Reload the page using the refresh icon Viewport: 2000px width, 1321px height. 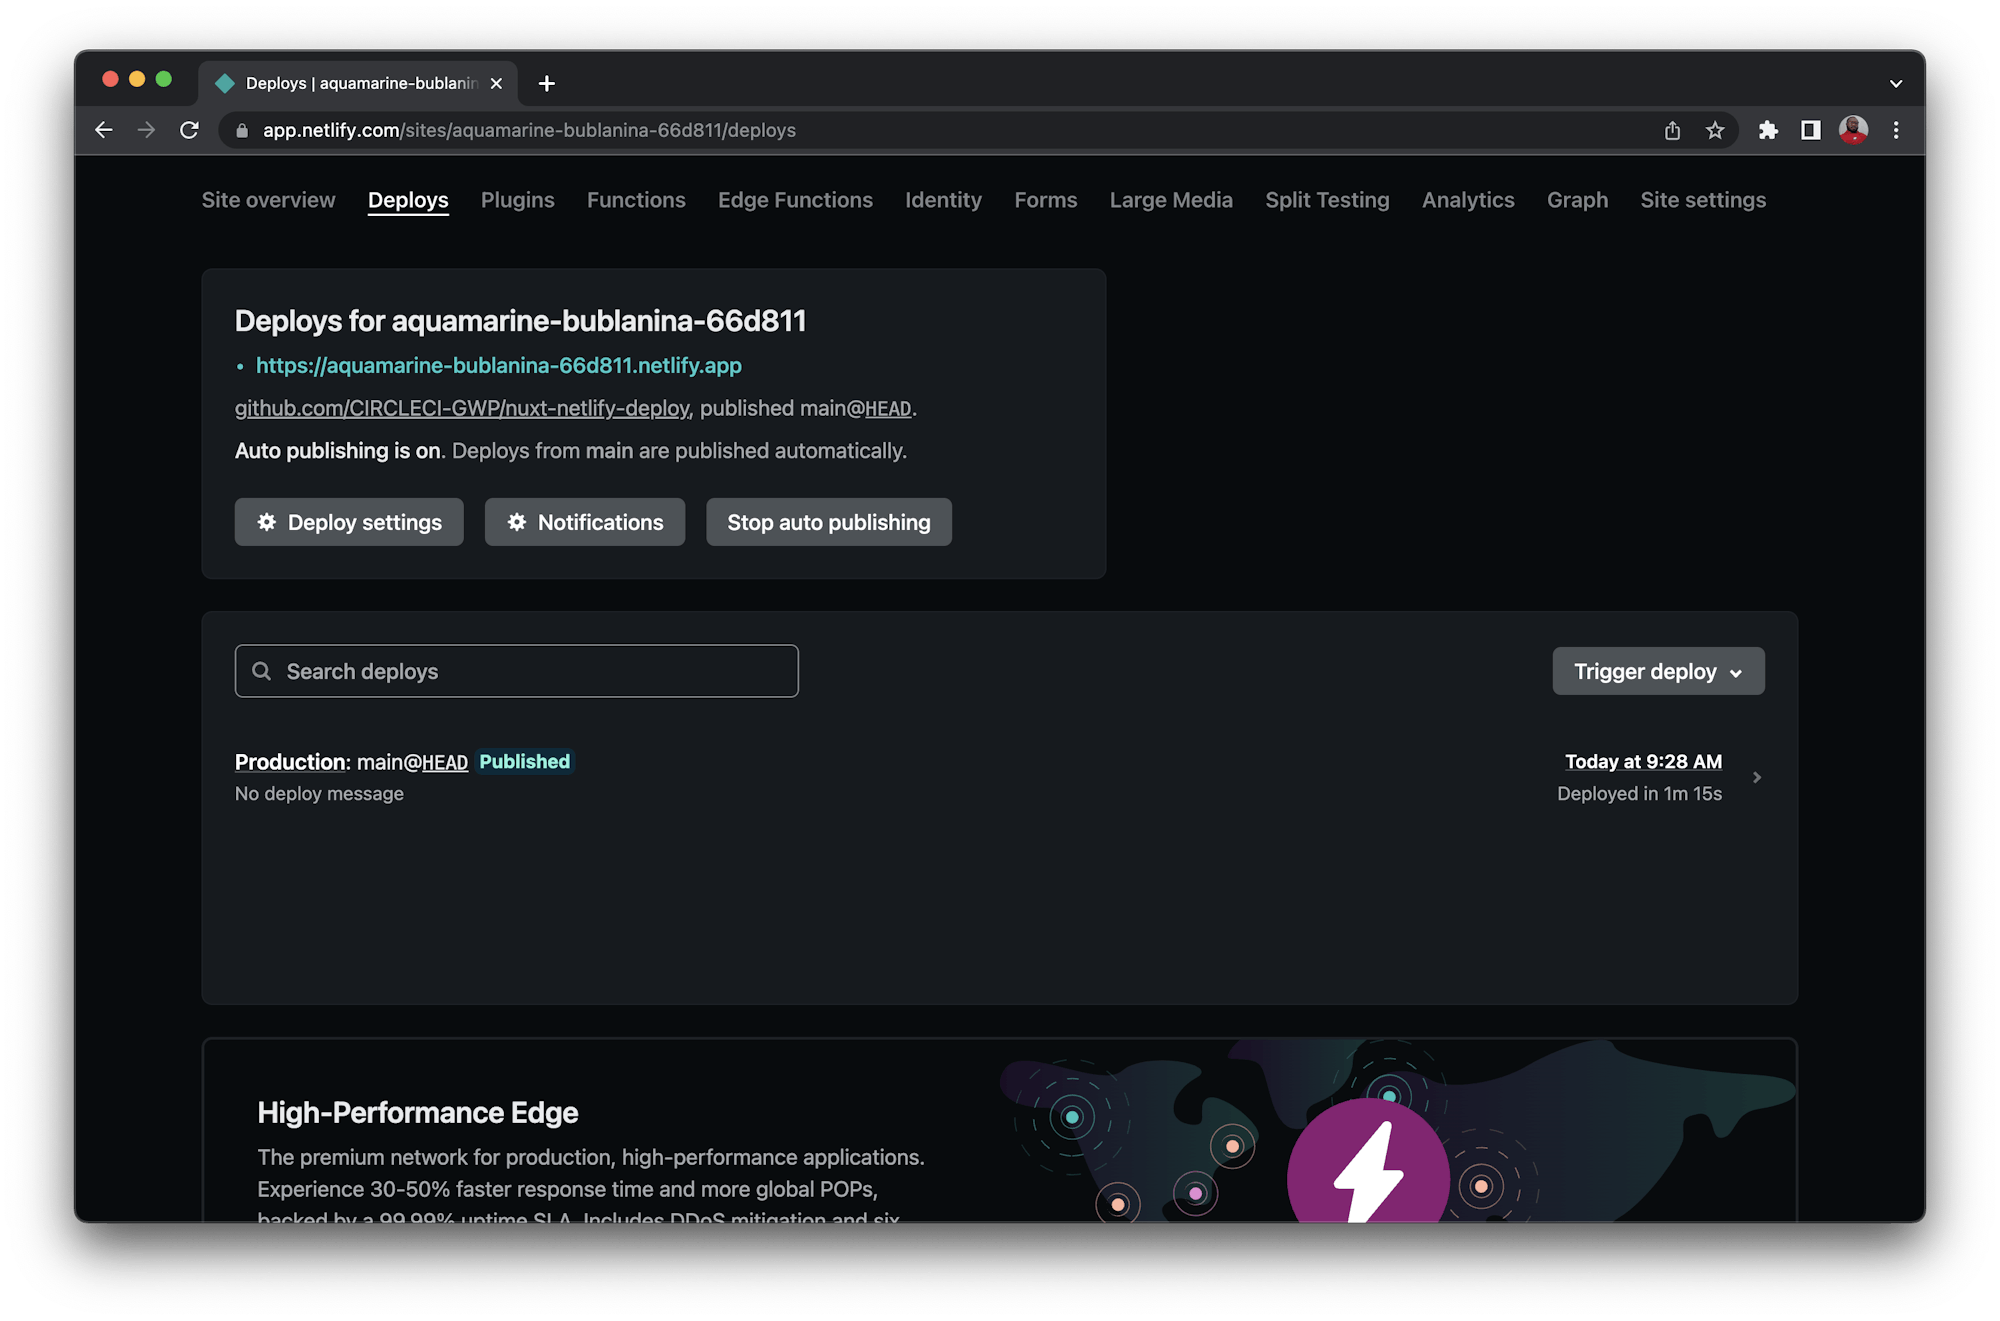(189, 130)
